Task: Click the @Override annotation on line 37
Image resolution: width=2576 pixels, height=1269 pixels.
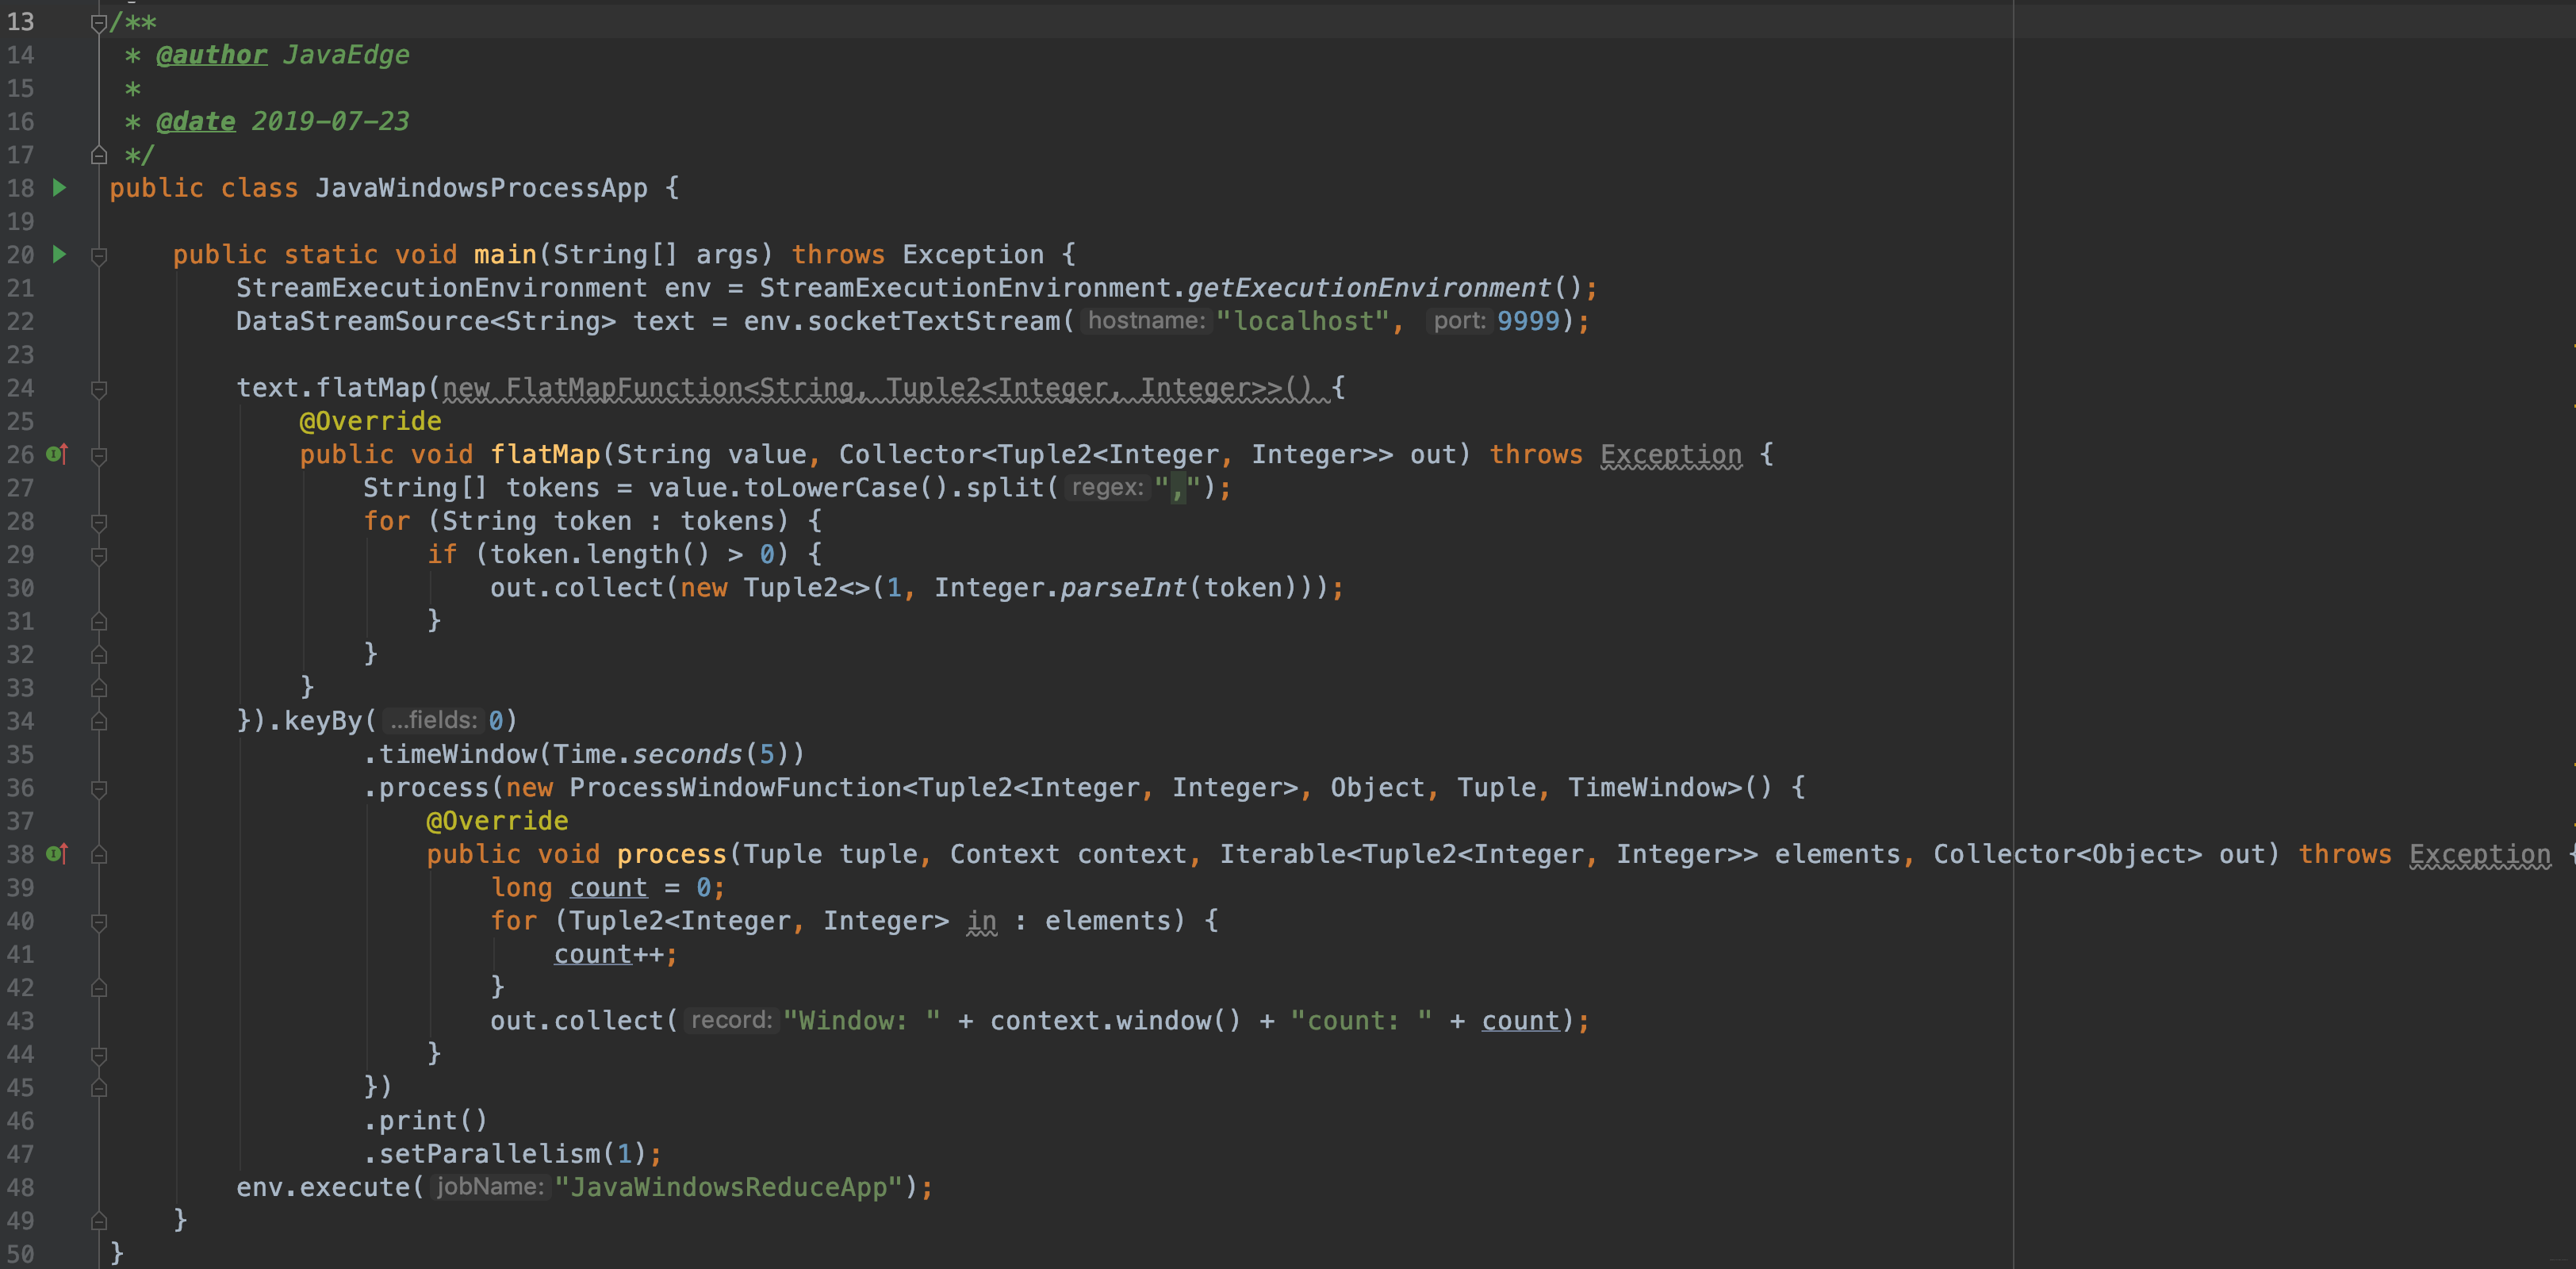Action: (497, 821)
